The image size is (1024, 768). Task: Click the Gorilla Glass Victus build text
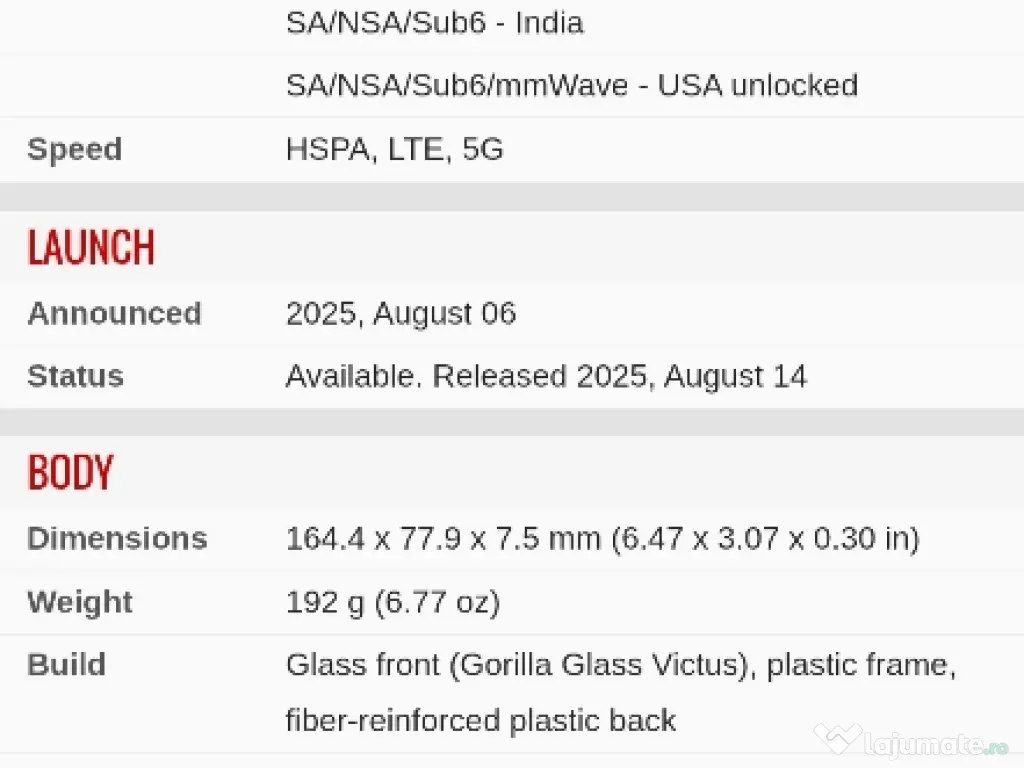click(602, 665)
